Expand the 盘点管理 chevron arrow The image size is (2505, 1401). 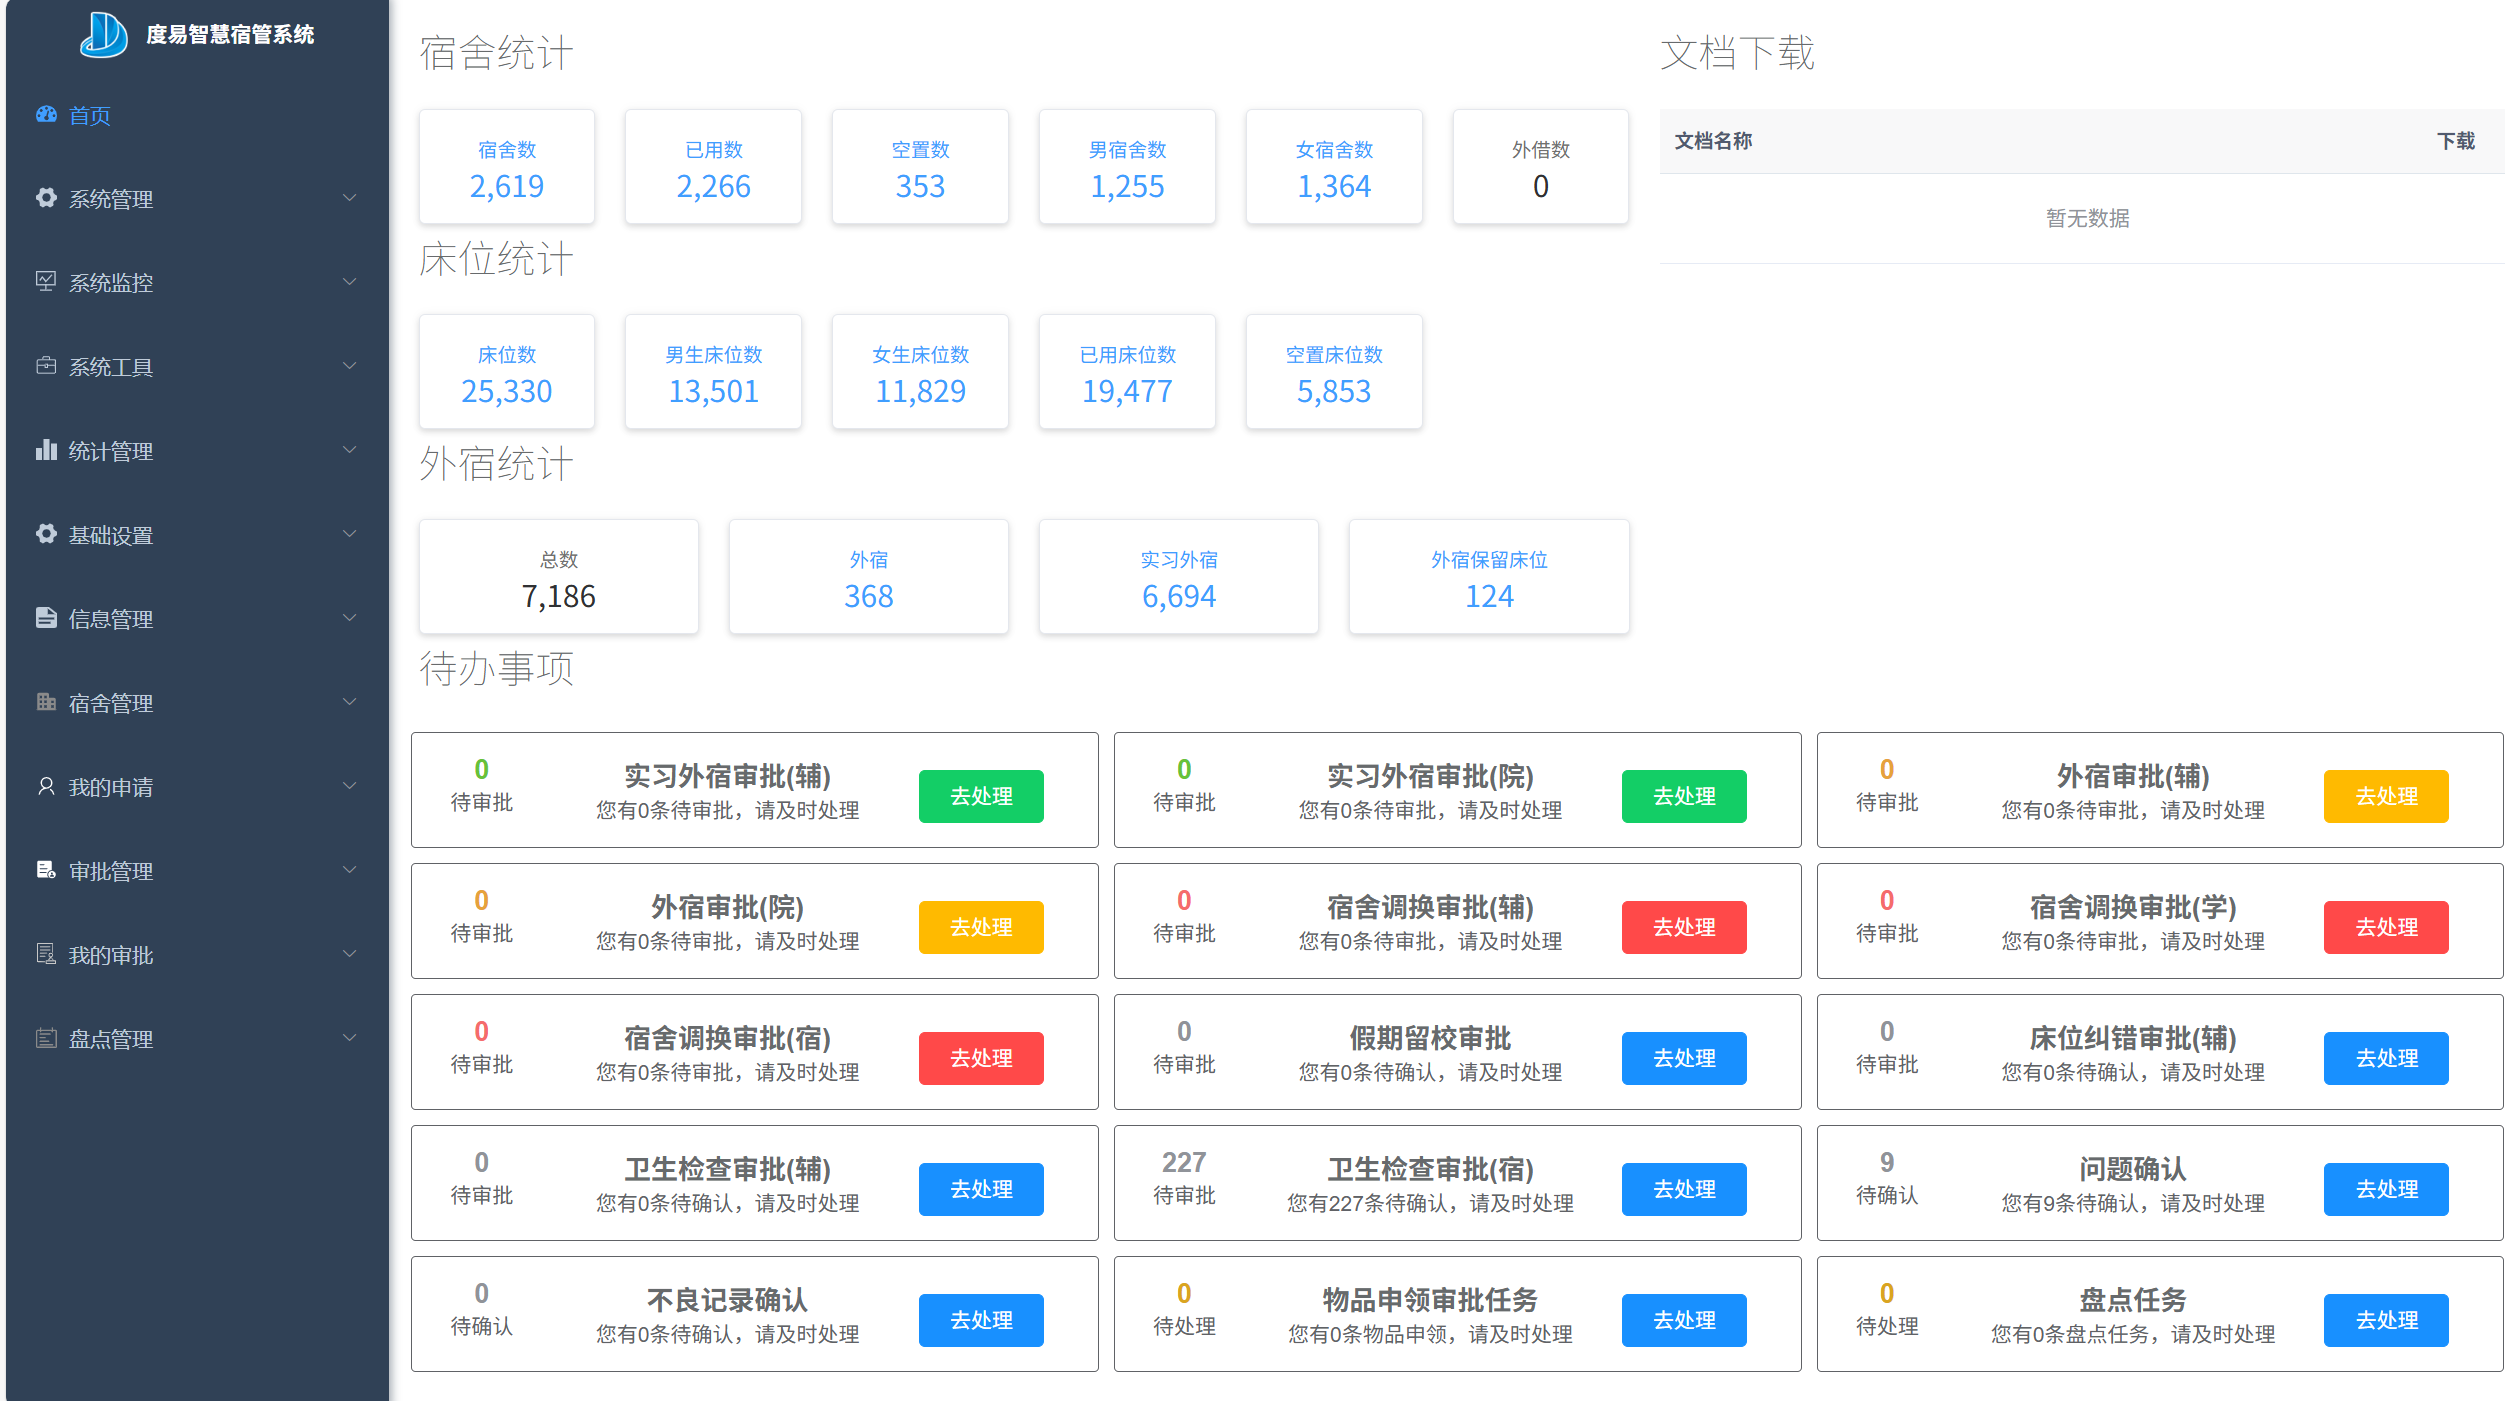point(350,1038)
